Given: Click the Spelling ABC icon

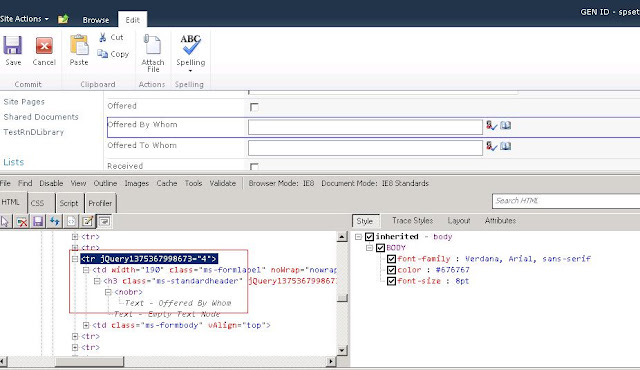Looking at the screenshot, I should (191, 45).
